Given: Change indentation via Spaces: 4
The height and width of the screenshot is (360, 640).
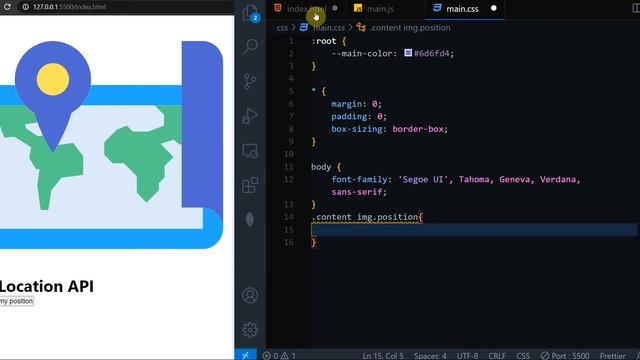Looking at the screenshot, I should (430, 356).
